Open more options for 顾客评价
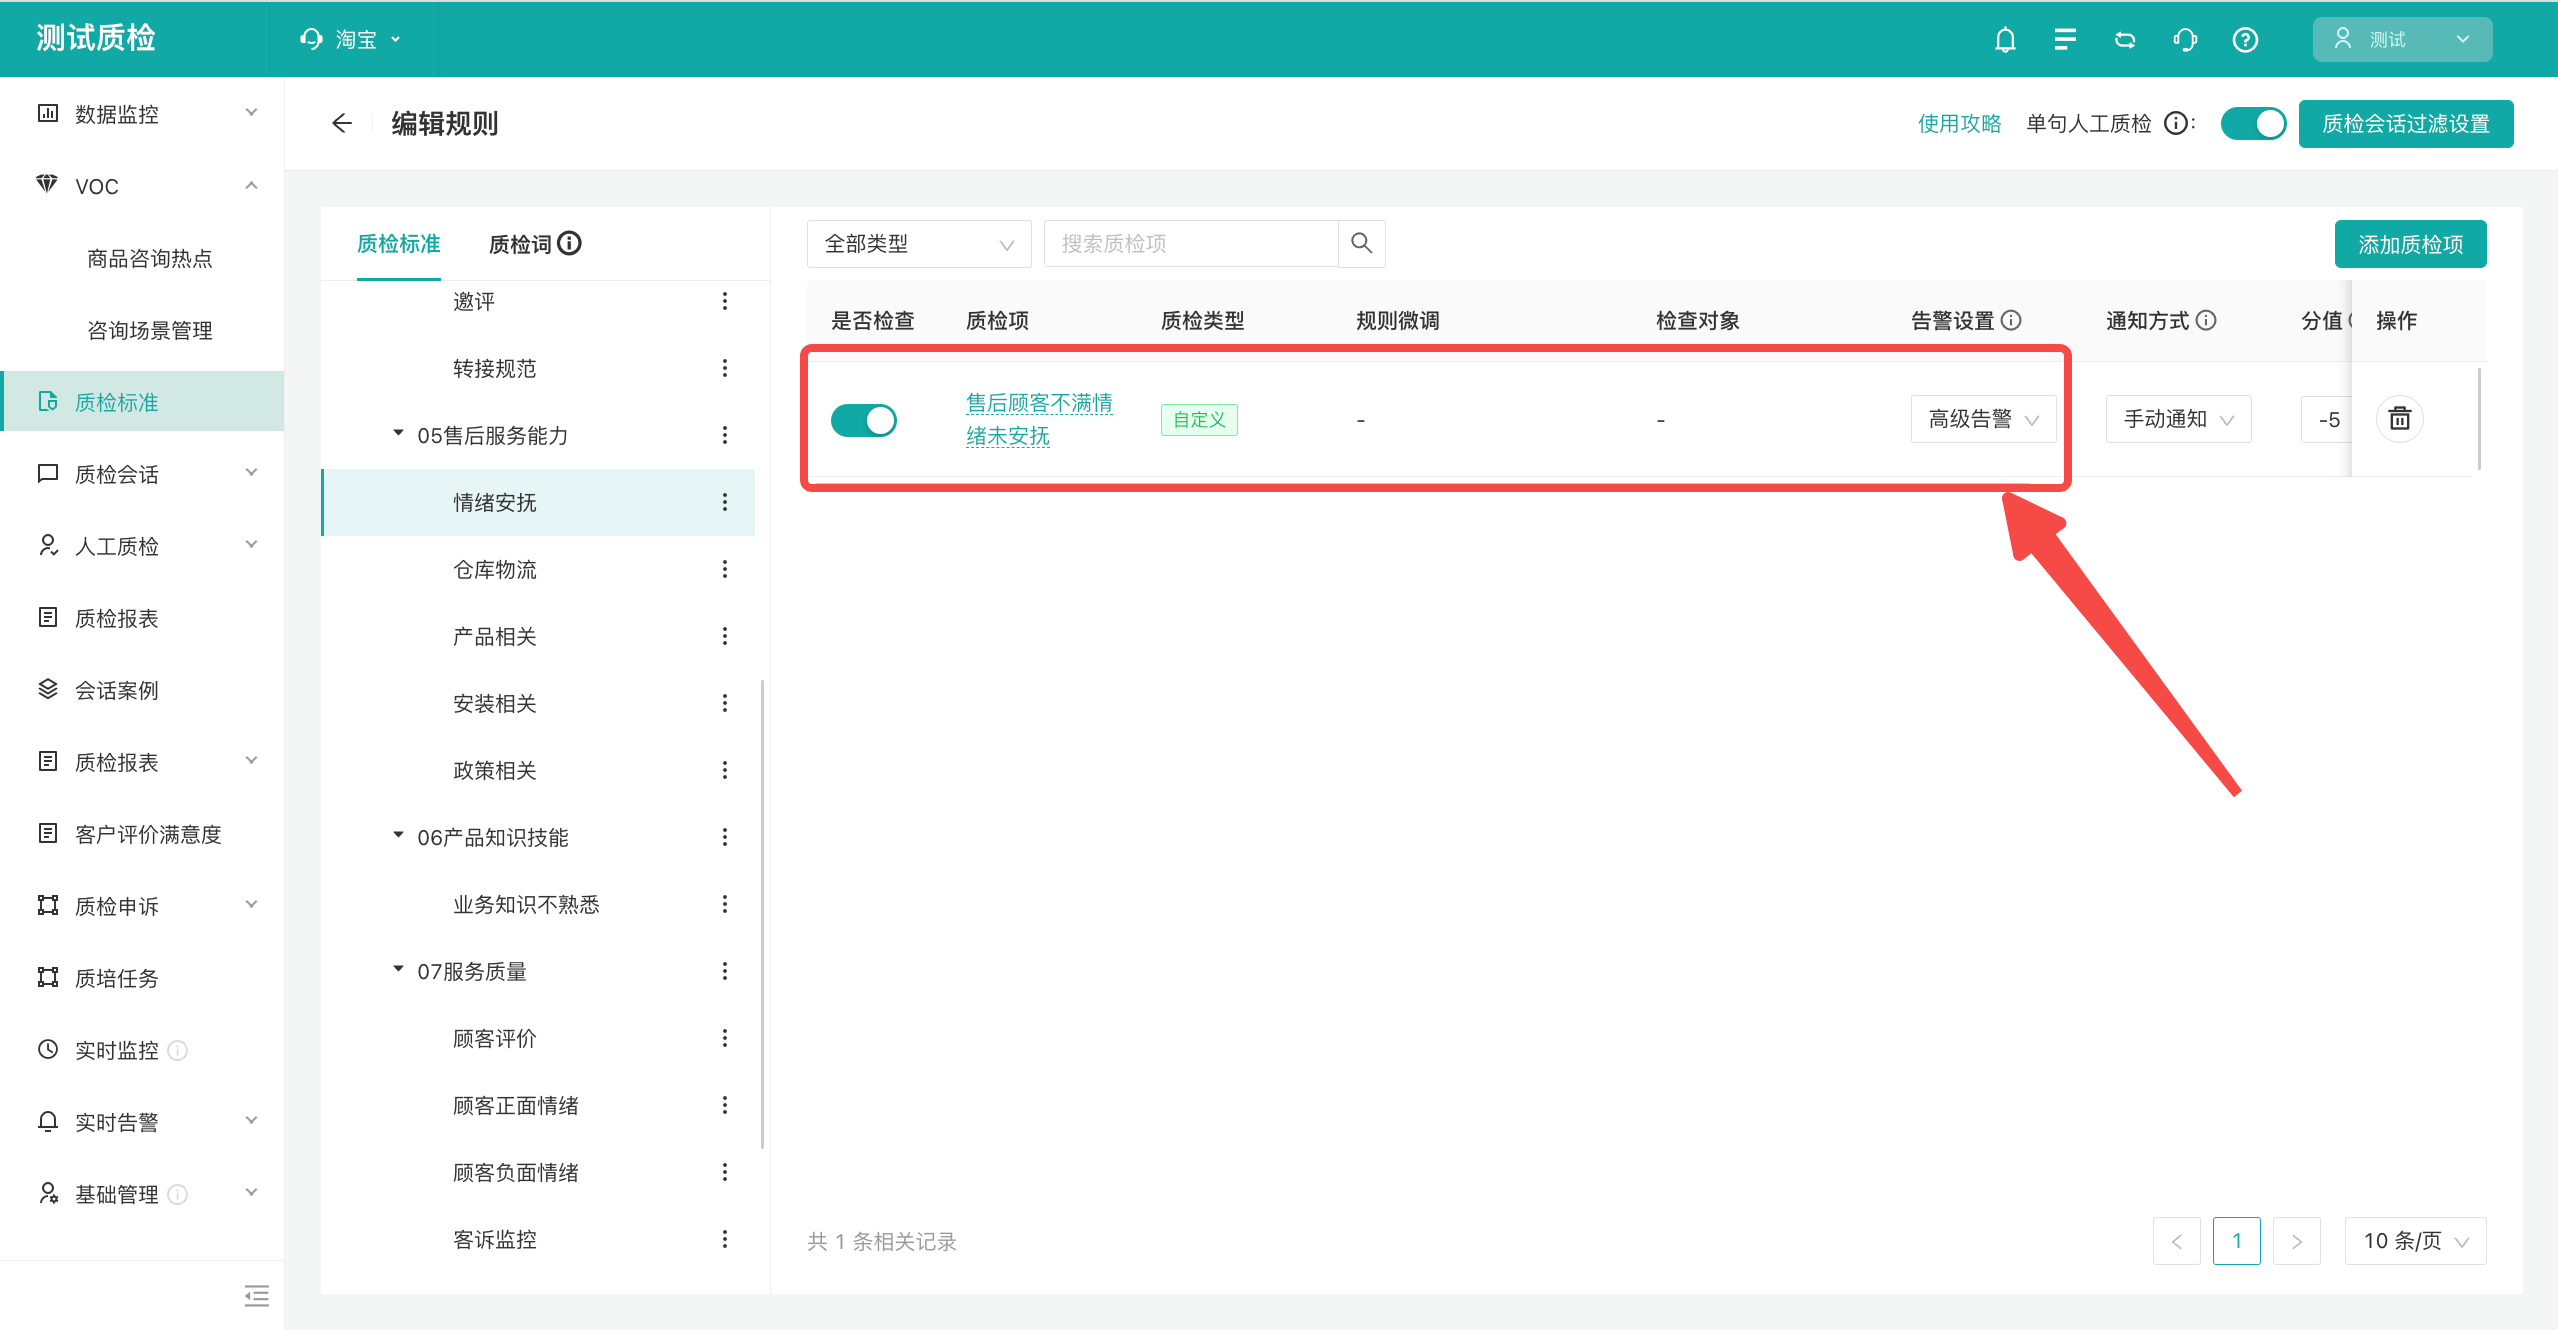The width and height of the screenshot is (2558, 1330). pyautogui.click(x=725, y=1038)
